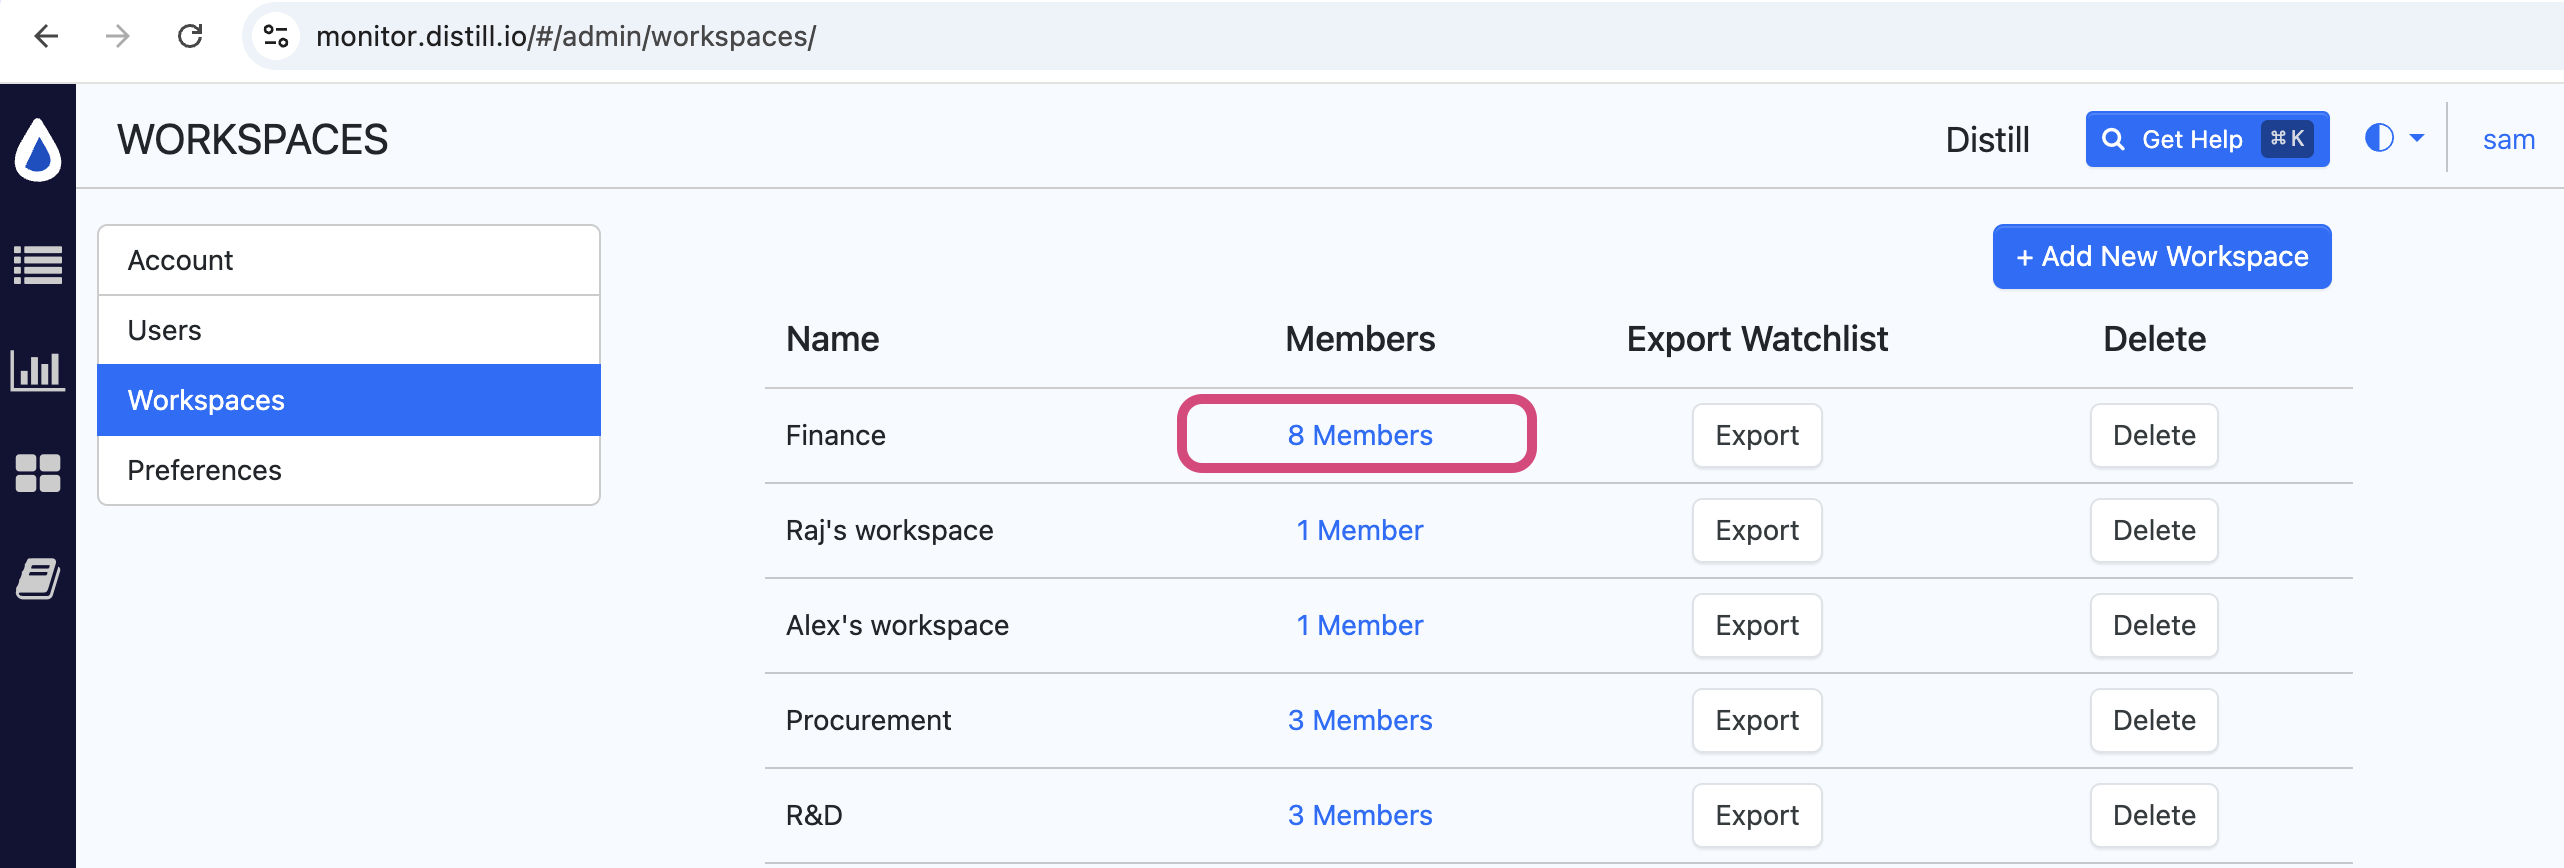Open the sam user menu

click(2508, 139)
